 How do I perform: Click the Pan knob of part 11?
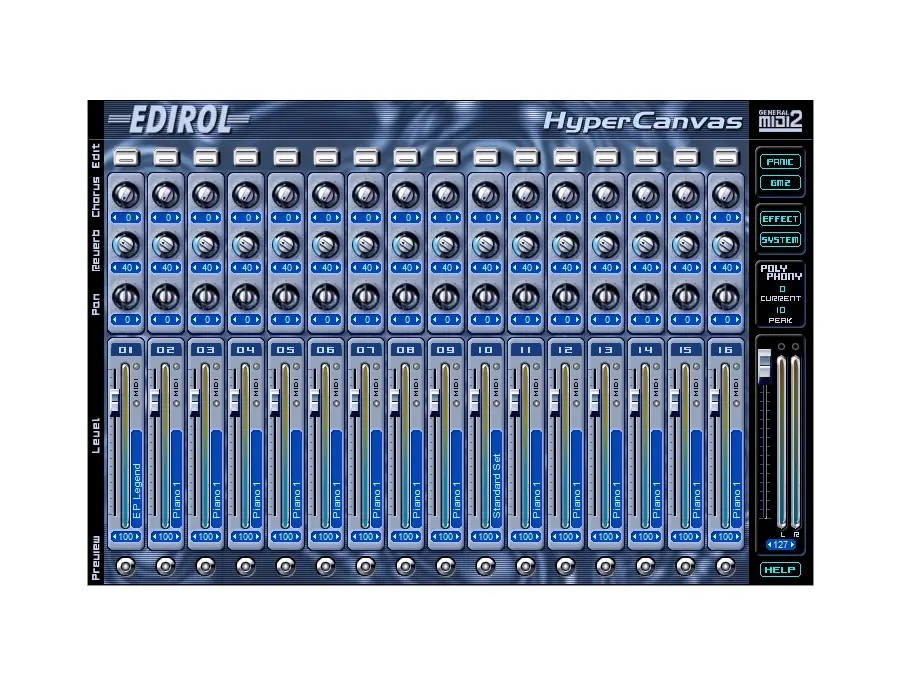[x=526, y=297]
